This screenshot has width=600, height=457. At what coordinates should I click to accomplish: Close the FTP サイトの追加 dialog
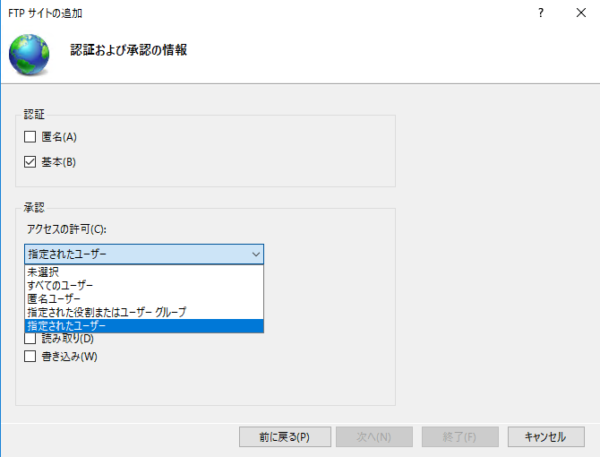tap(581, 13)
